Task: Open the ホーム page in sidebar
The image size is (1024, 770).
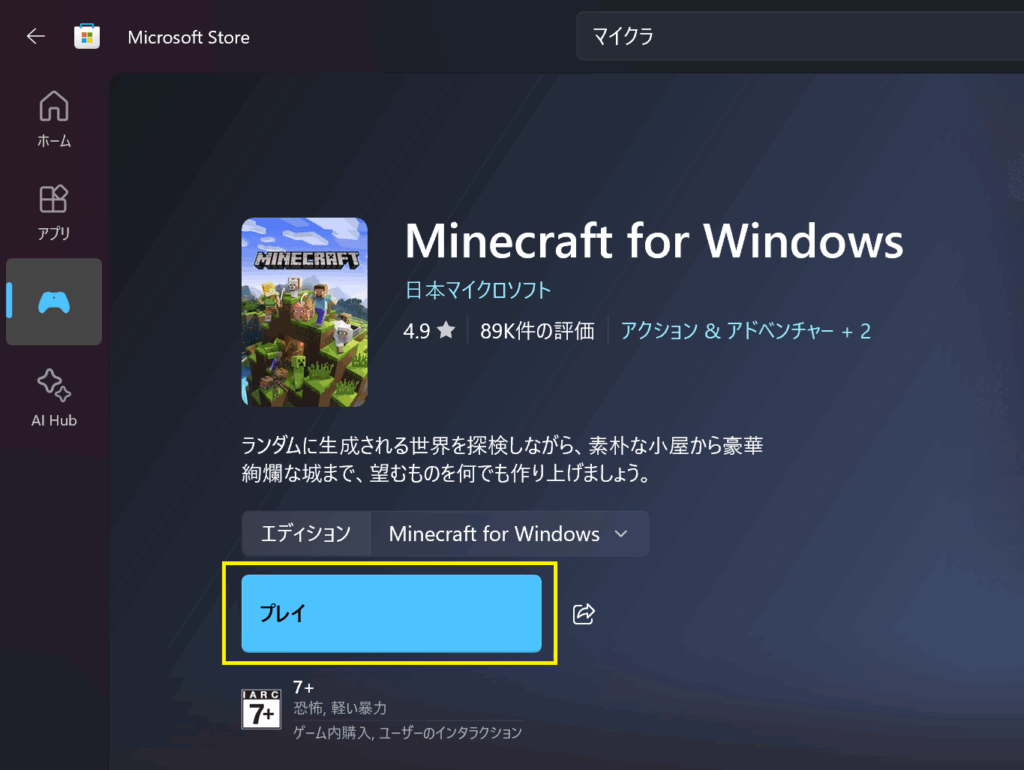Action: 54,118
